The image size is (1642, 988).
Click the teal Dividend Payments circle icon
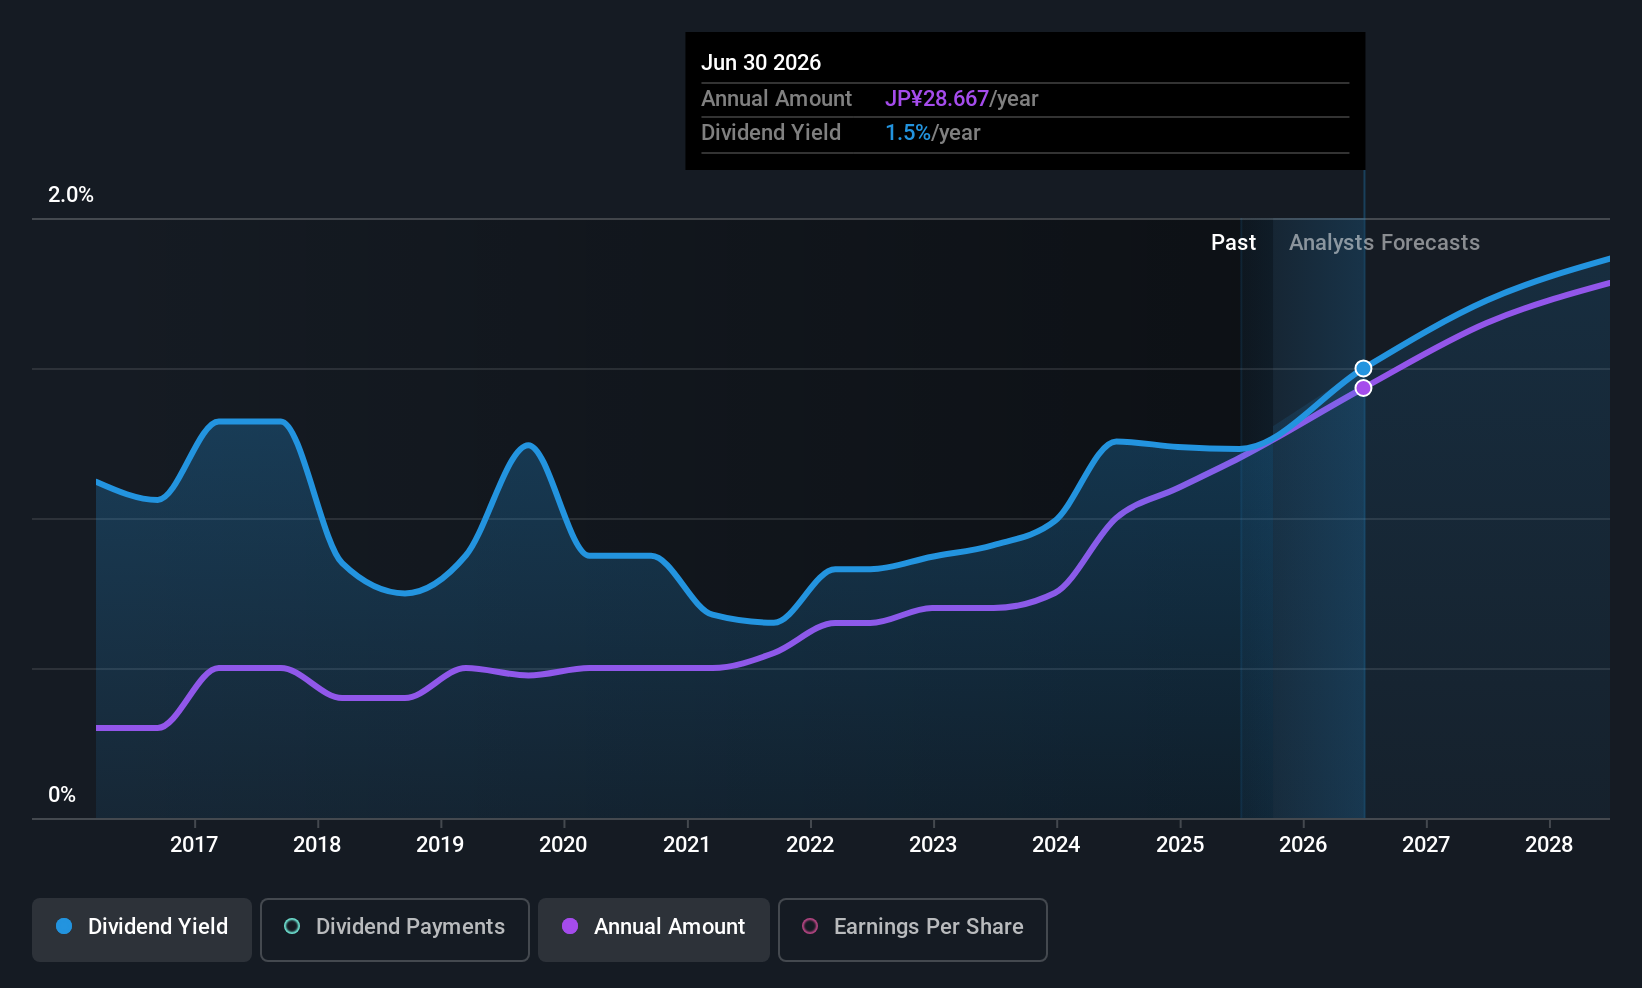[x=292, y=927]
